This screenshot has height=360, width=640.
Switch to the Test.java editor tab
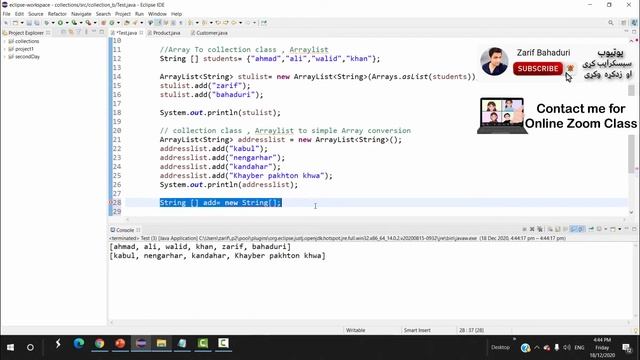127,33
